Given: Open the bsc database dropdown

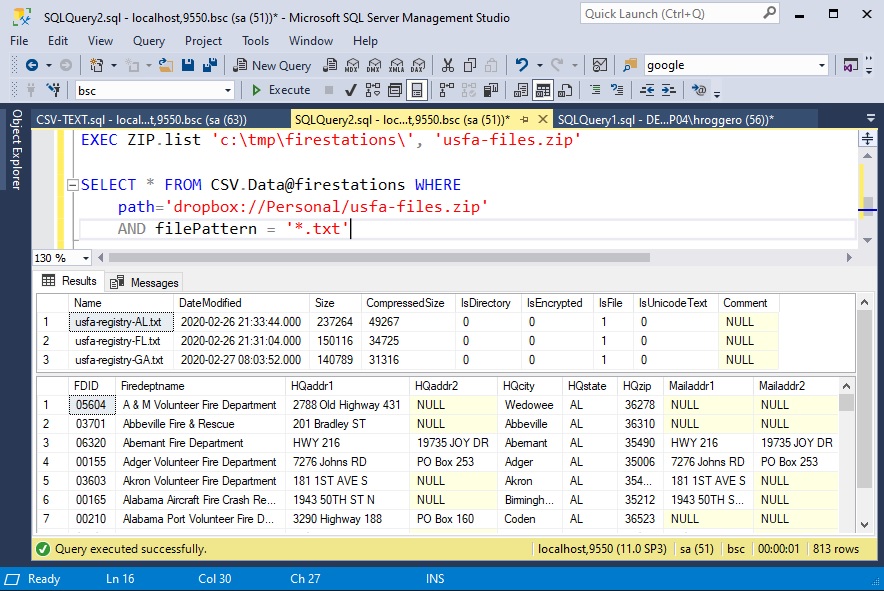Looking at the screenshot, I should pyautogui.click(x=228, y=90).
